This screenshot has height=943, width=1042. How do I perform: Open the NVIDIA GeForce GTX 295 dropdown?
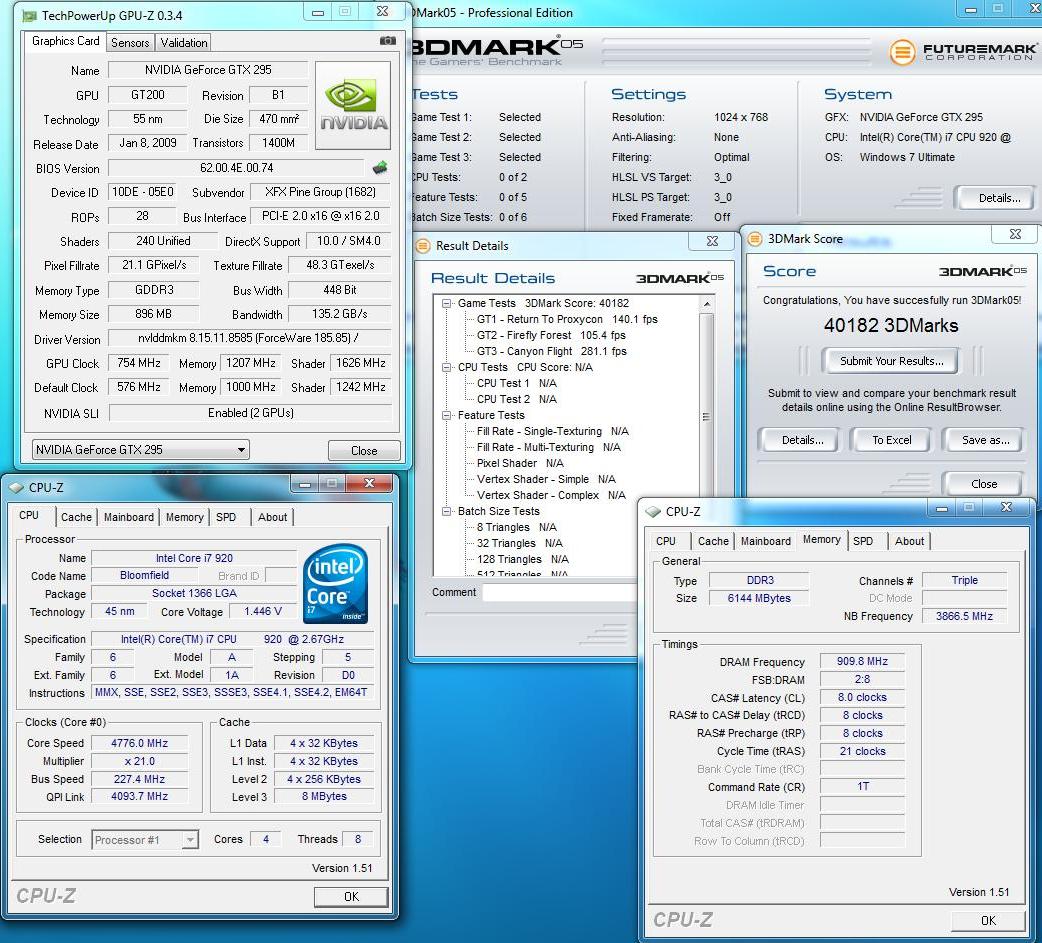click(141, 450)
